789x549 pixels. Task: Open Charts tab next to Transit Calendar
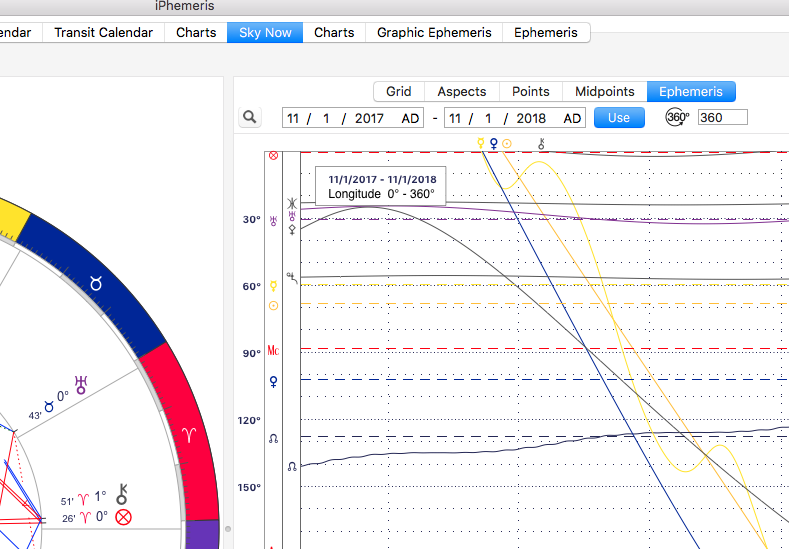(196, 33)
